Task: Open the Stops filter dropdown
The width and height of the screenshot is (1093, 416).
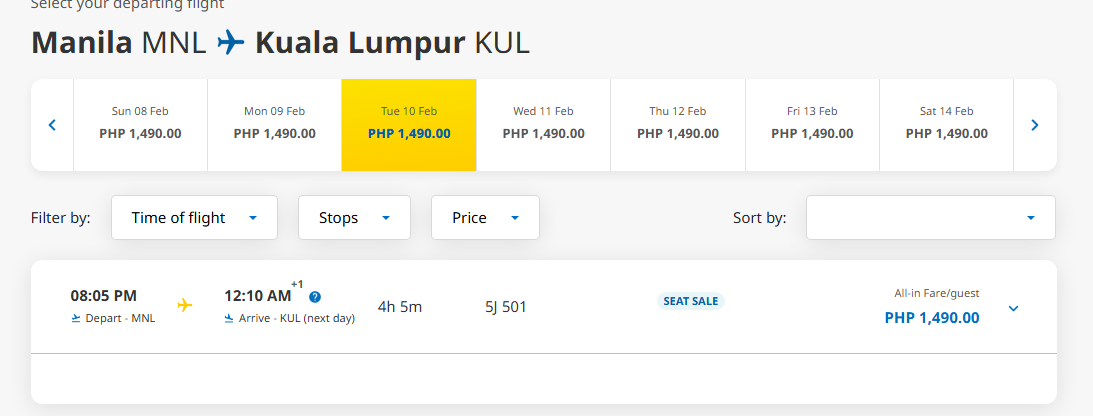Action: (x=354, y=217)
